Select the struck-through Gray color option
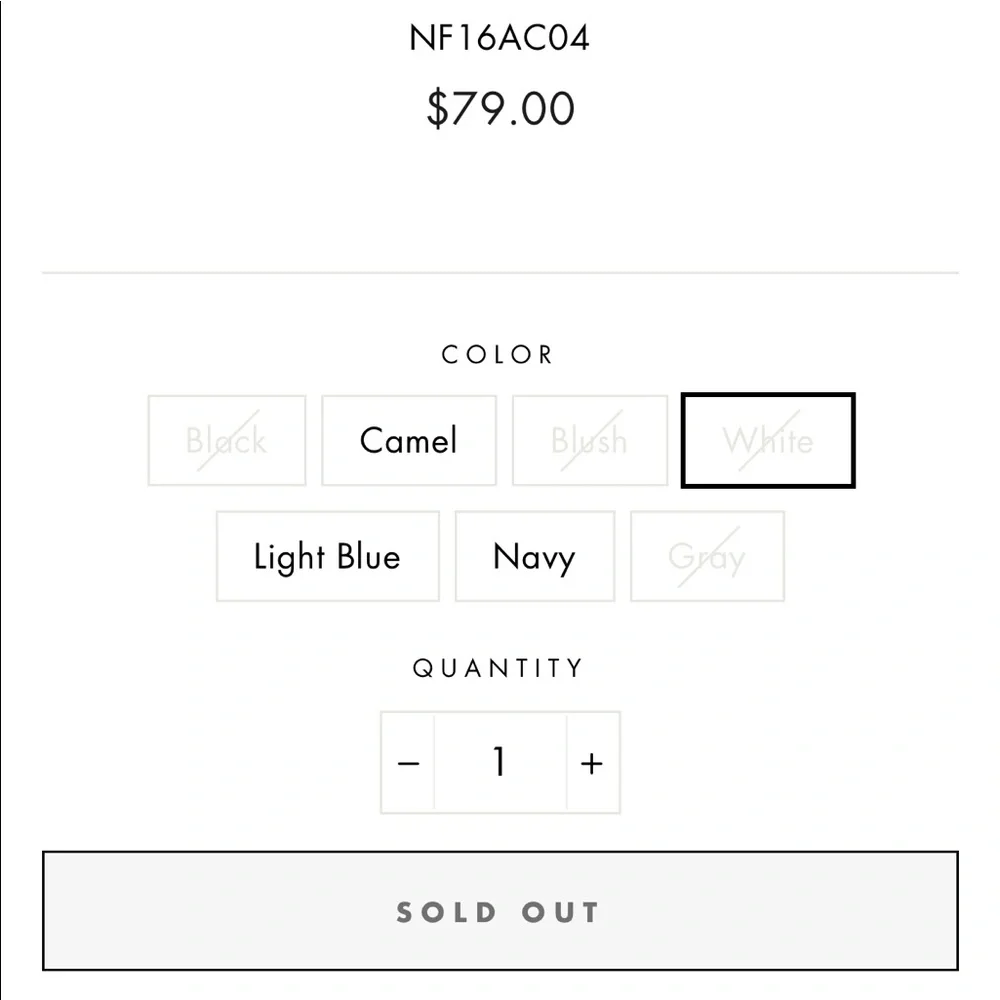Screen dimensions: 1000x1000 pyautogui.click(x=707, y=557)
